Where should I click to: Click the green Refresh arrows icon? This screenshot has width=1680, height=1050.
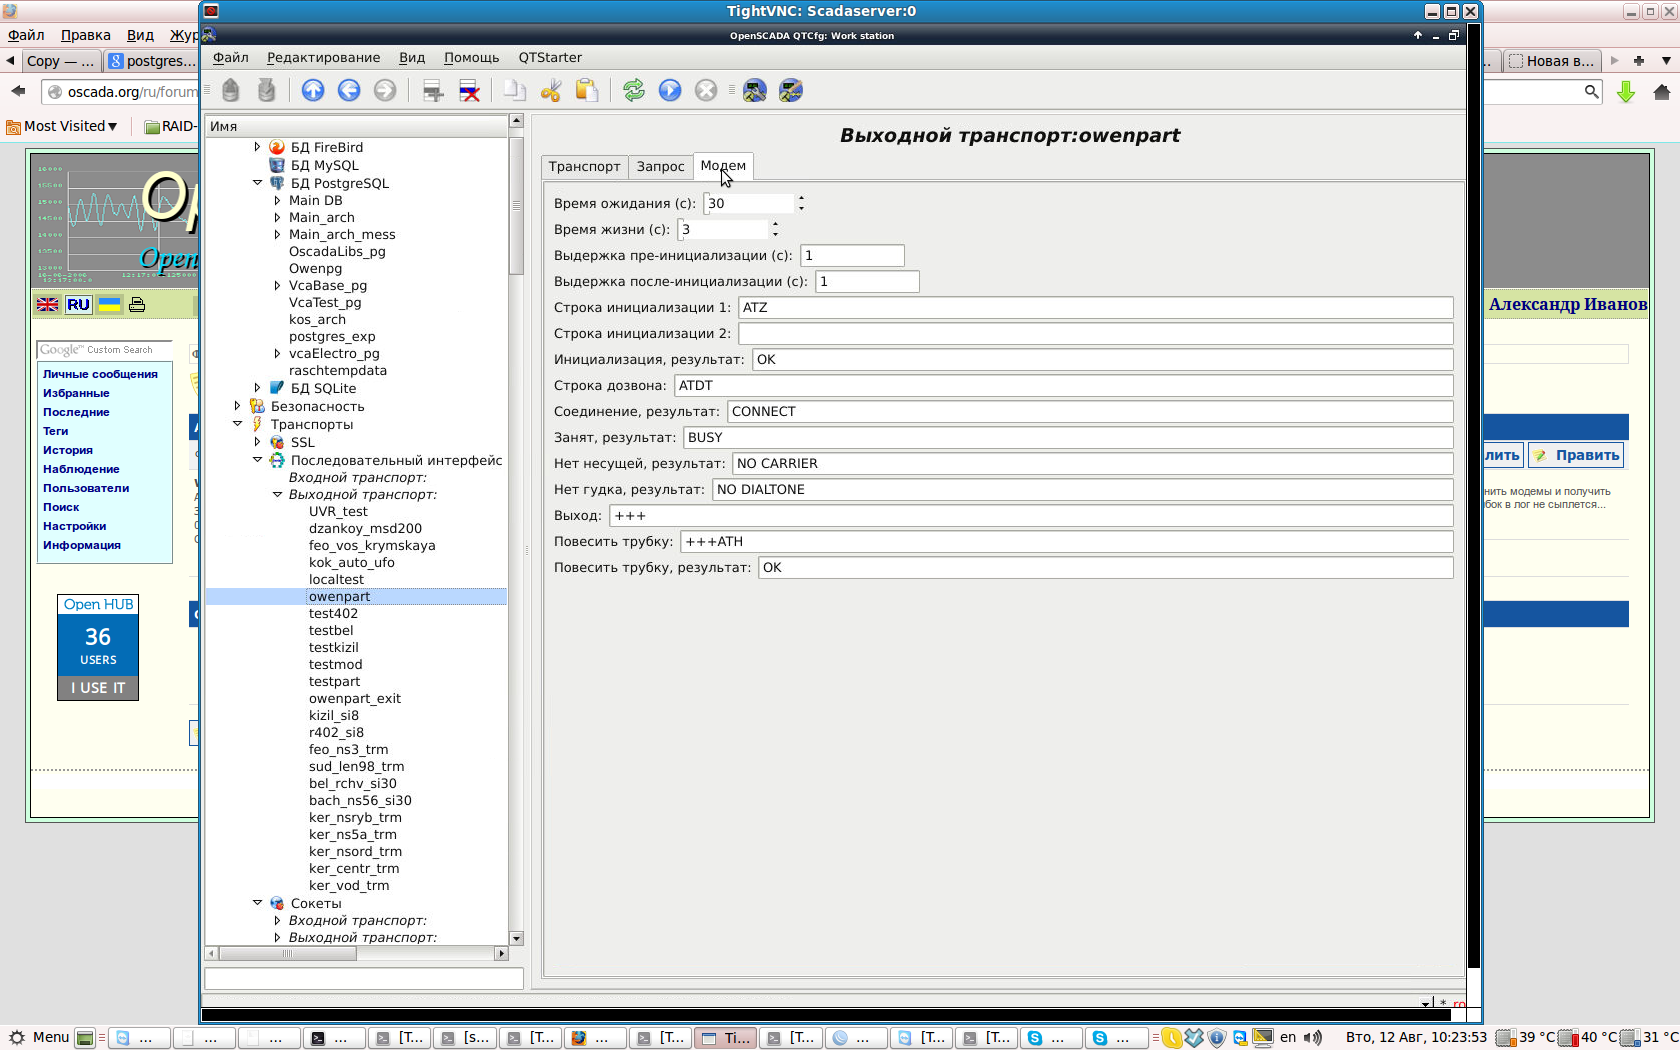[x=634, y=91]
